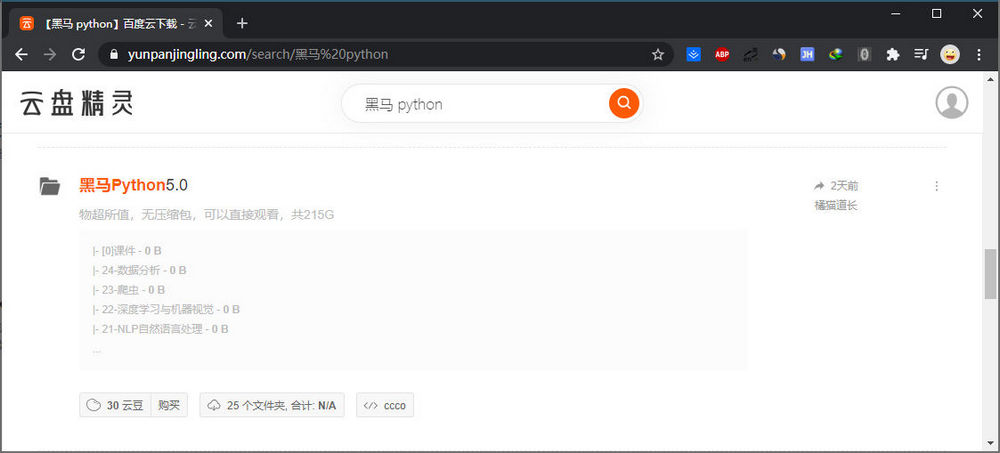Click the 21-NLP自然语言处理 row
1000x453 pixels.
tap(160, 329)
